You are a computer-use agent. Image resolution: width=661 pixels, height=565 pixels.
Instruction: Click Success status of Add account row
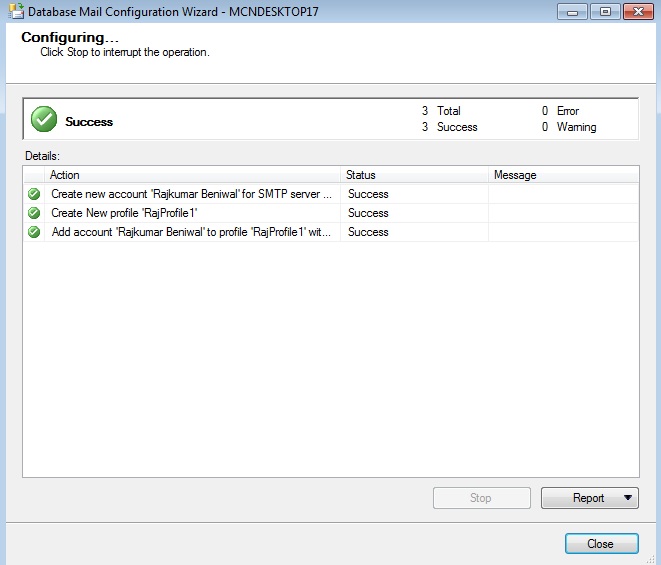click(368, 232)
